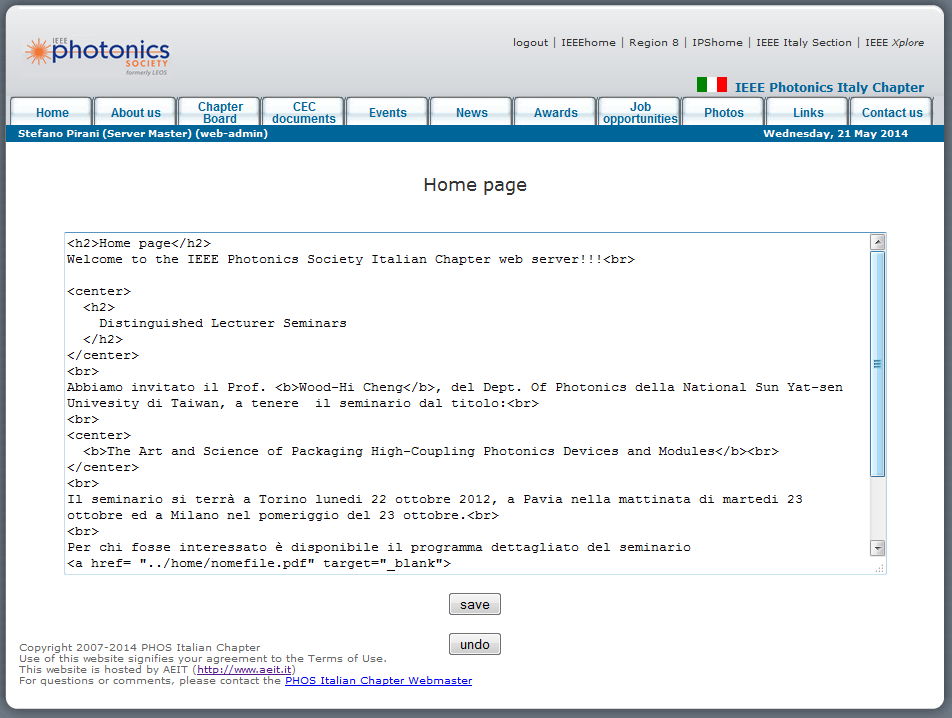Open the IEEE Italy Section link
Screen dimensions: 952x718
pyautogui.click(x=804, y=42)
